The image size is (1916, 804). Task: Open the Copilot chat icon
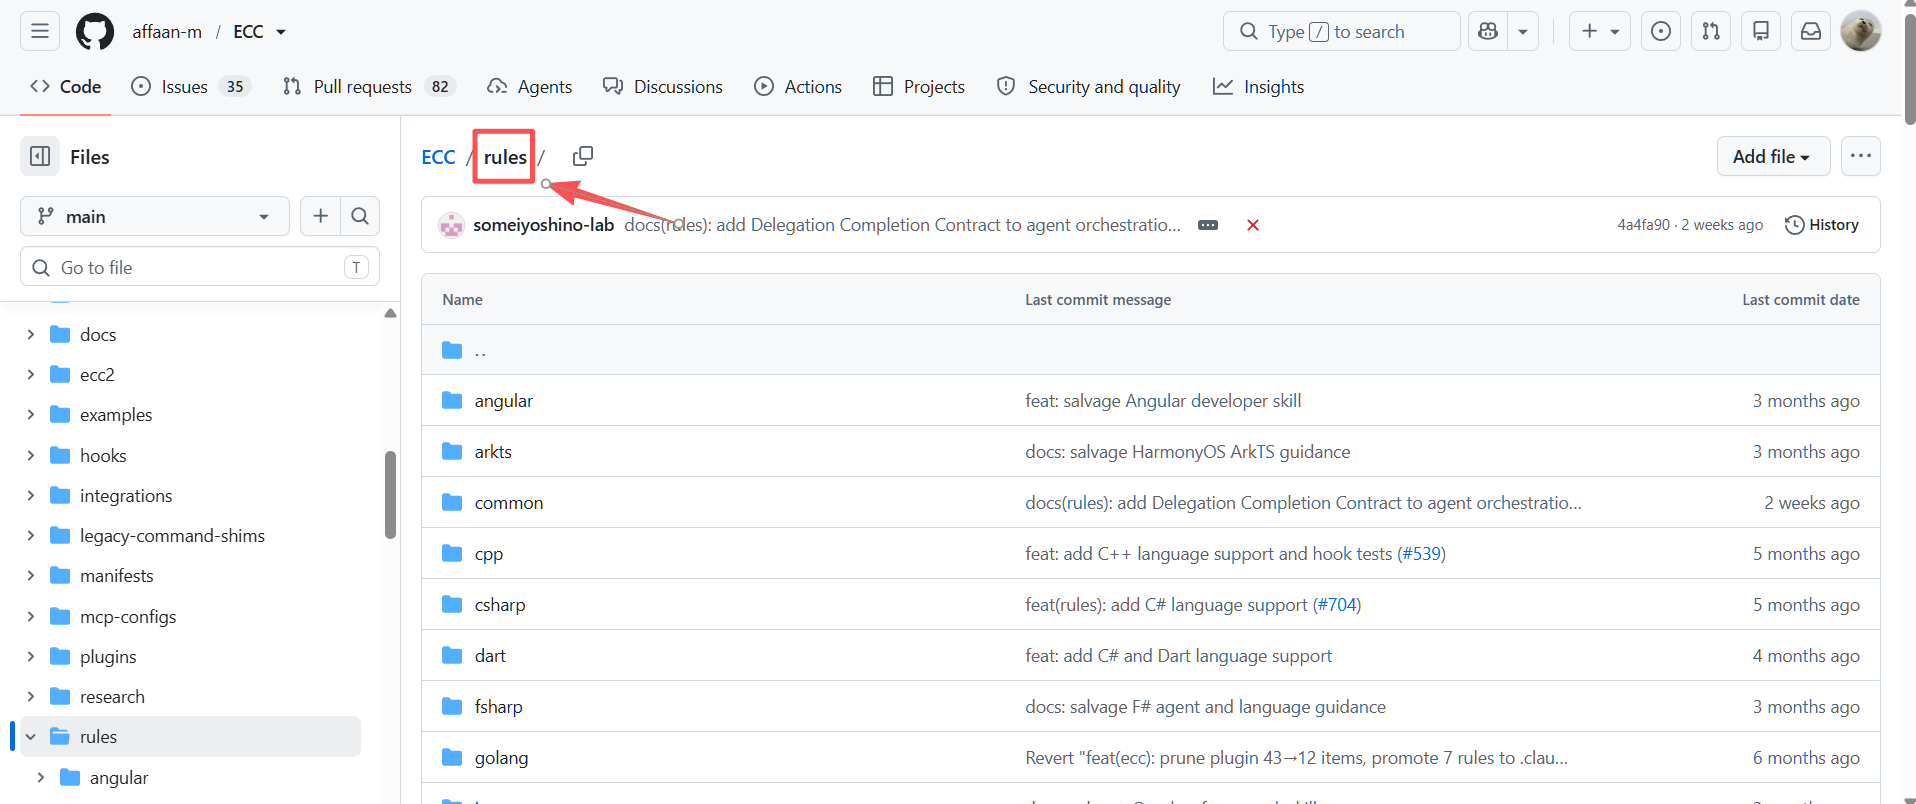(1488, 31)
